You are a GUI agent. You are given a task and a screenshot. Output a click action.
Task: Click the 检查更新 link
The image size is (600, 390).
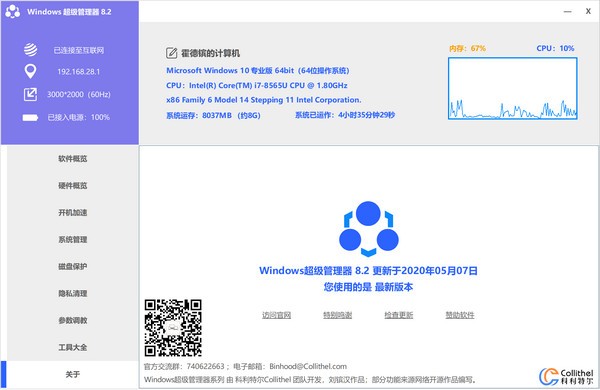(x=399, y=315)
